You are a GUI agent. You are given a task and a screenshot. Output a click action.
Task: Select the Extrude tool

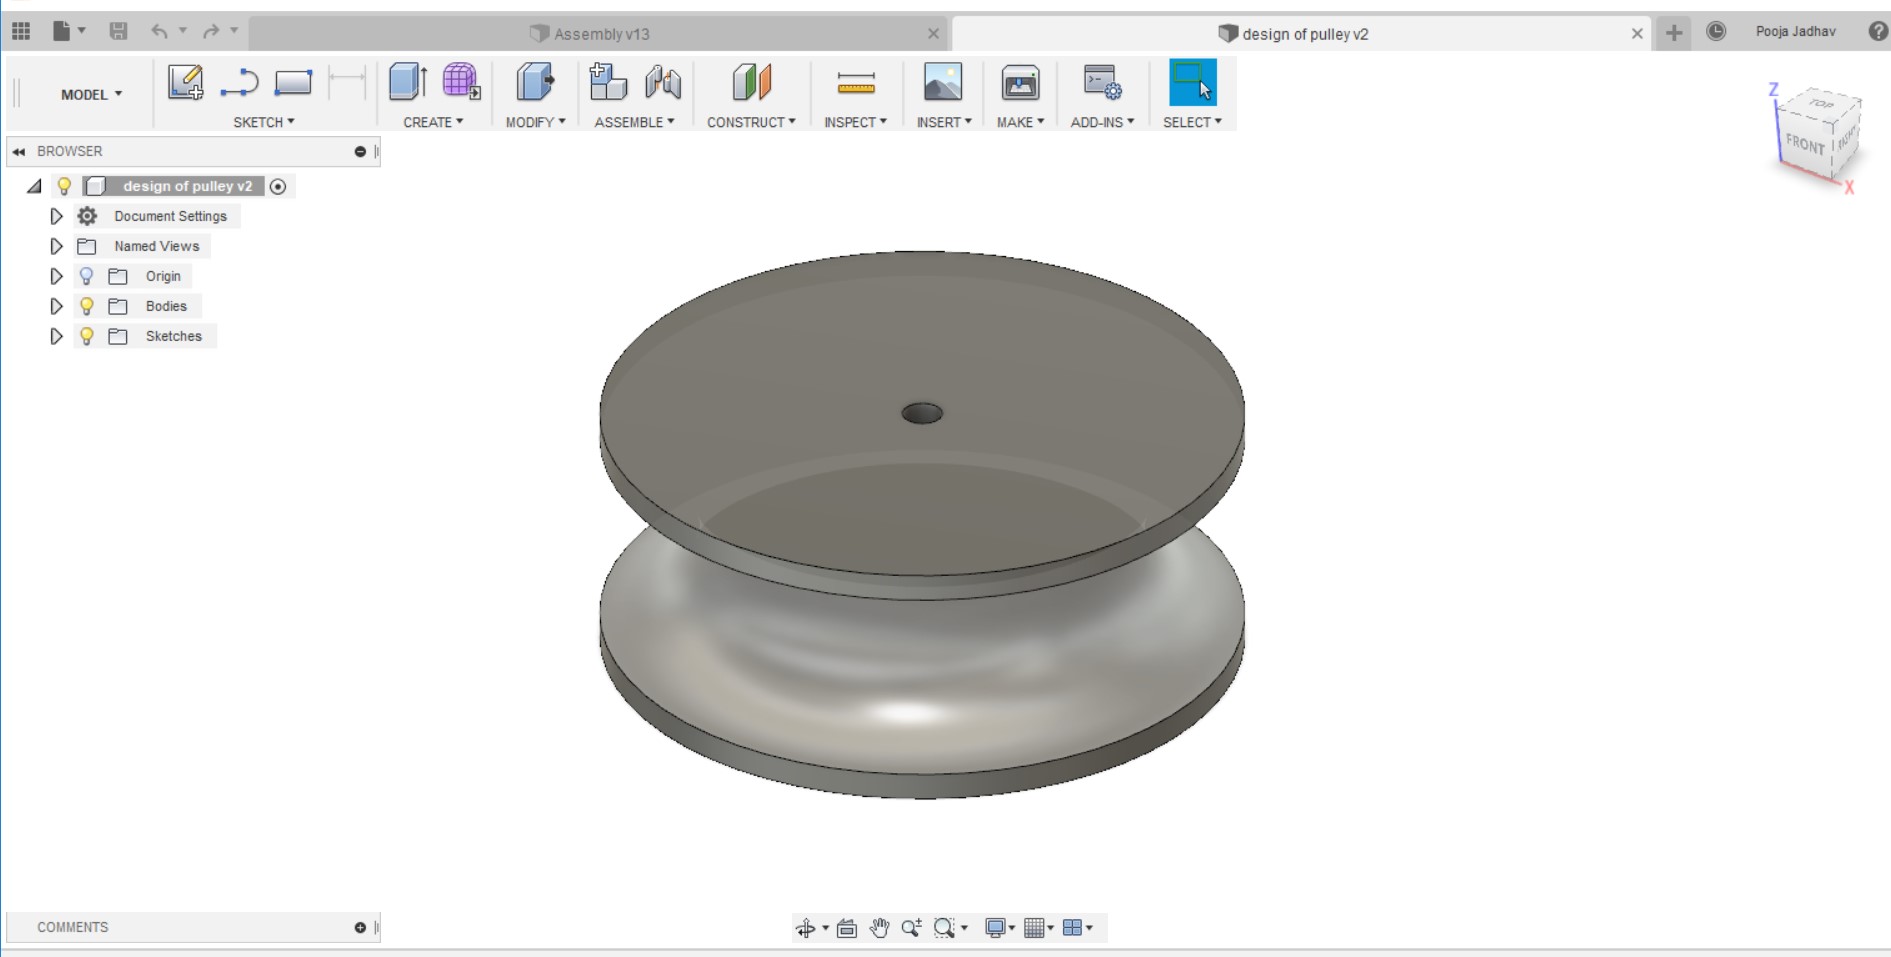[x=408, y=82]
